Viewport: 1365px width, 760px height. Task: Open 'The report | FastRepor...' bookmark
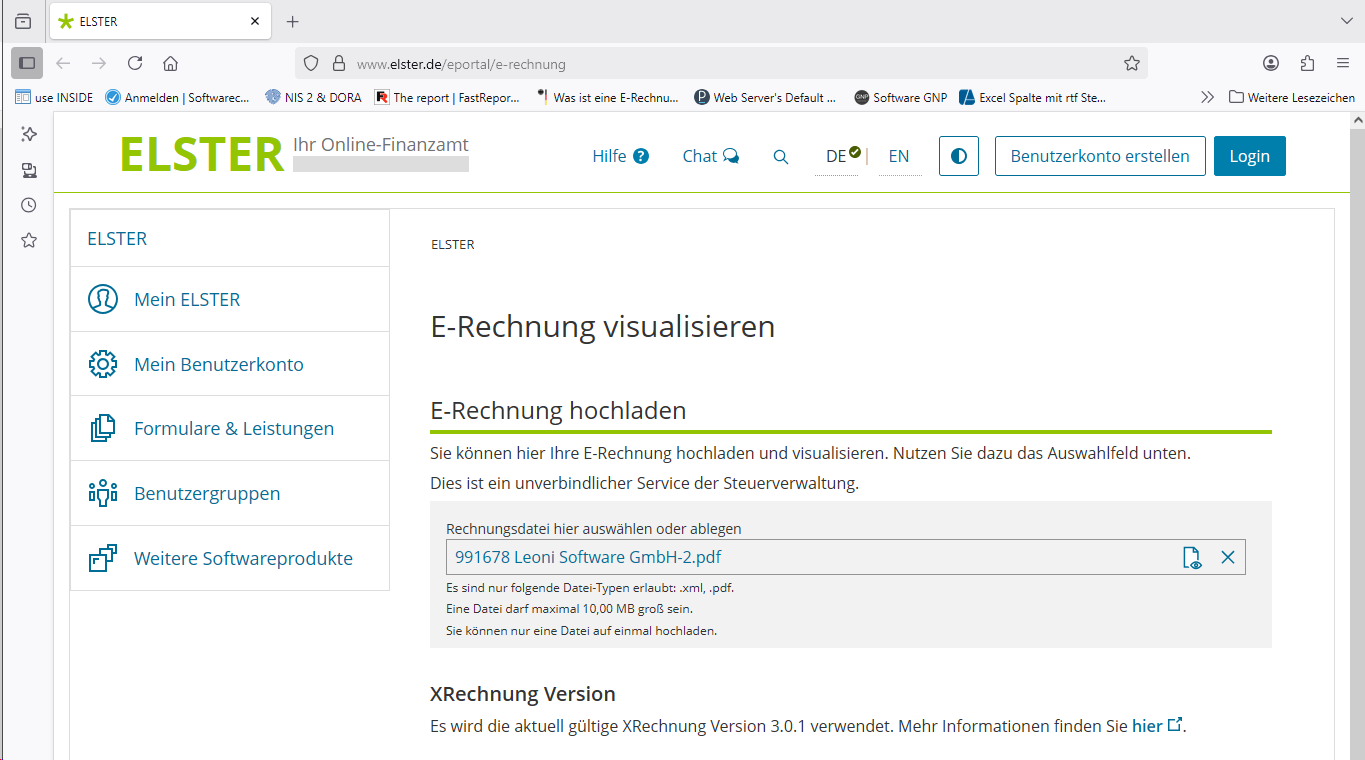pos(447,97)
